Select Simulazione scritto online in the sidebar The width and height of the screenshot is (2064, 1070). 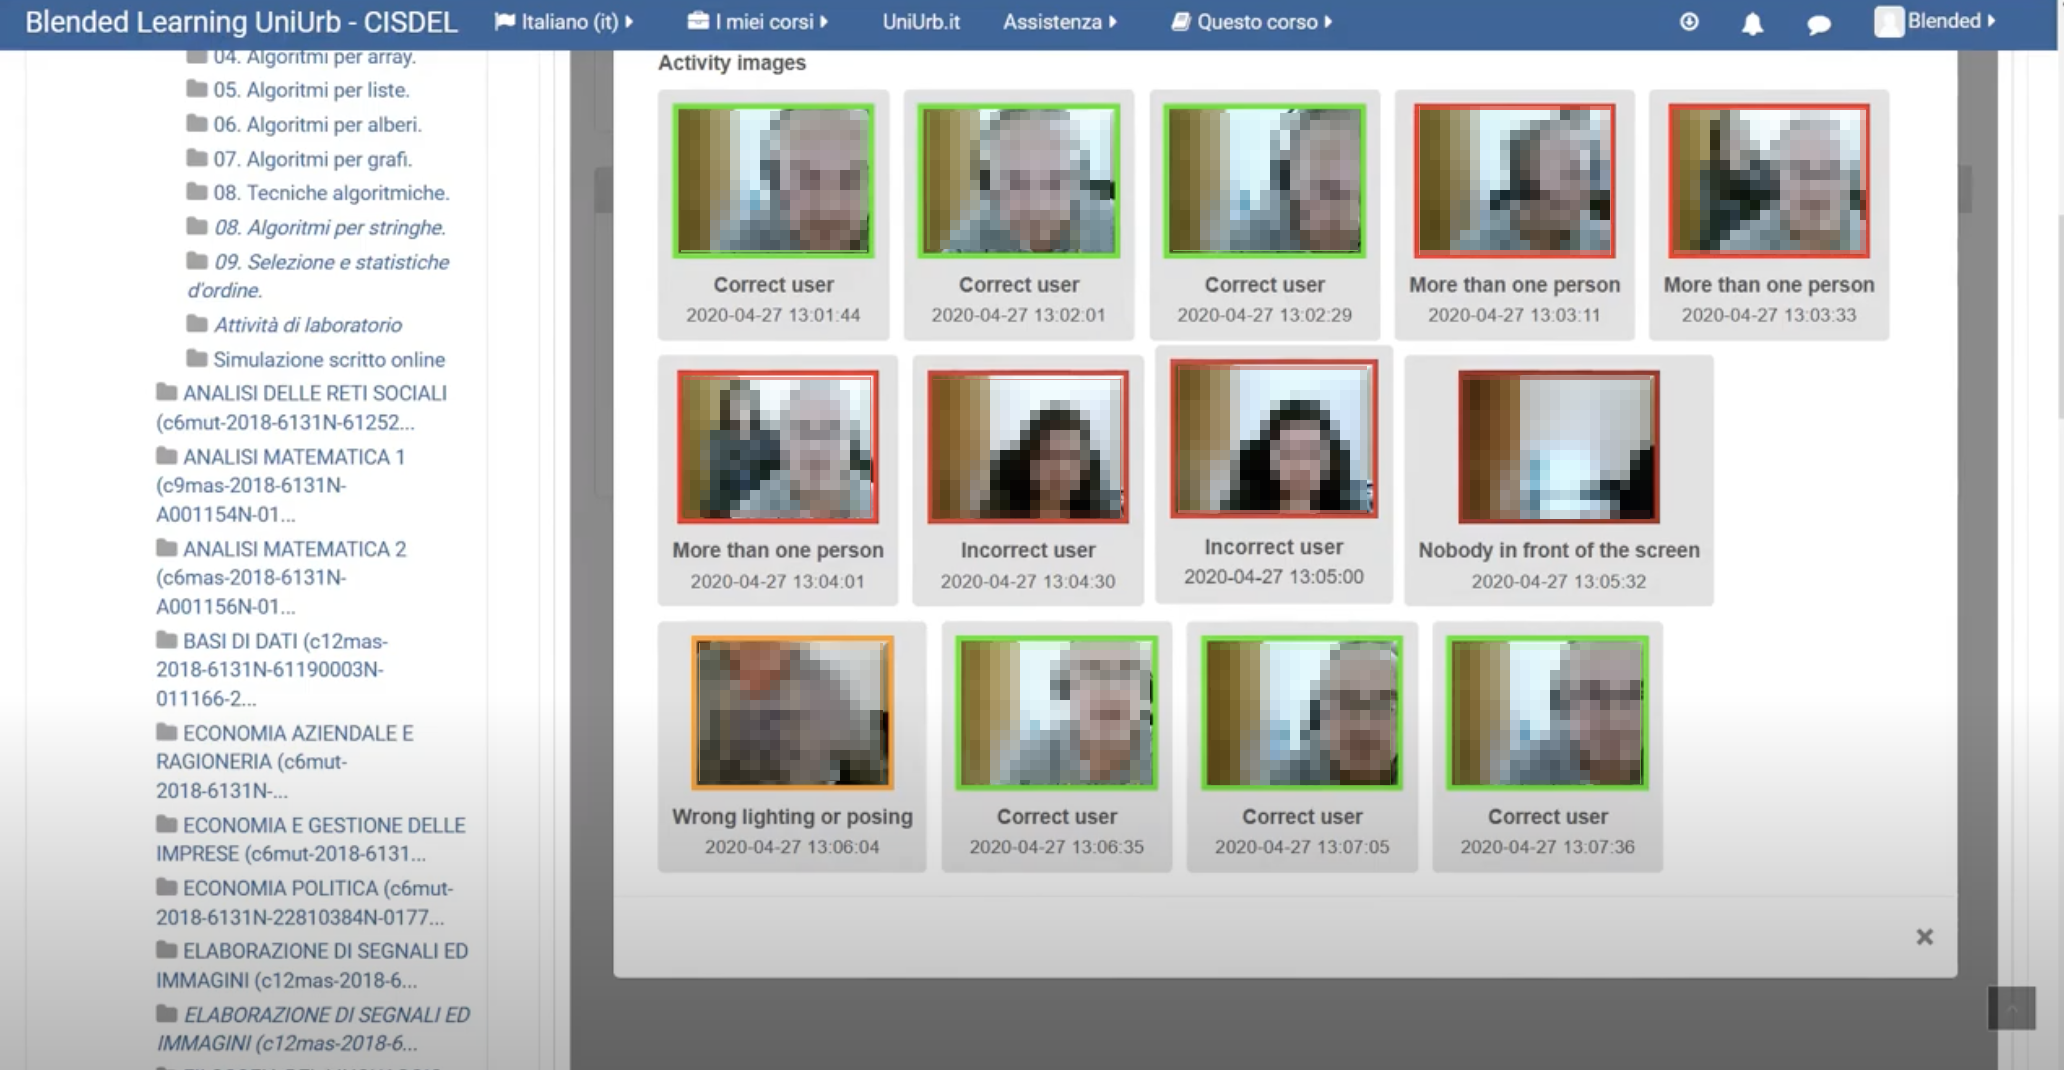click(x=330, y=359)
